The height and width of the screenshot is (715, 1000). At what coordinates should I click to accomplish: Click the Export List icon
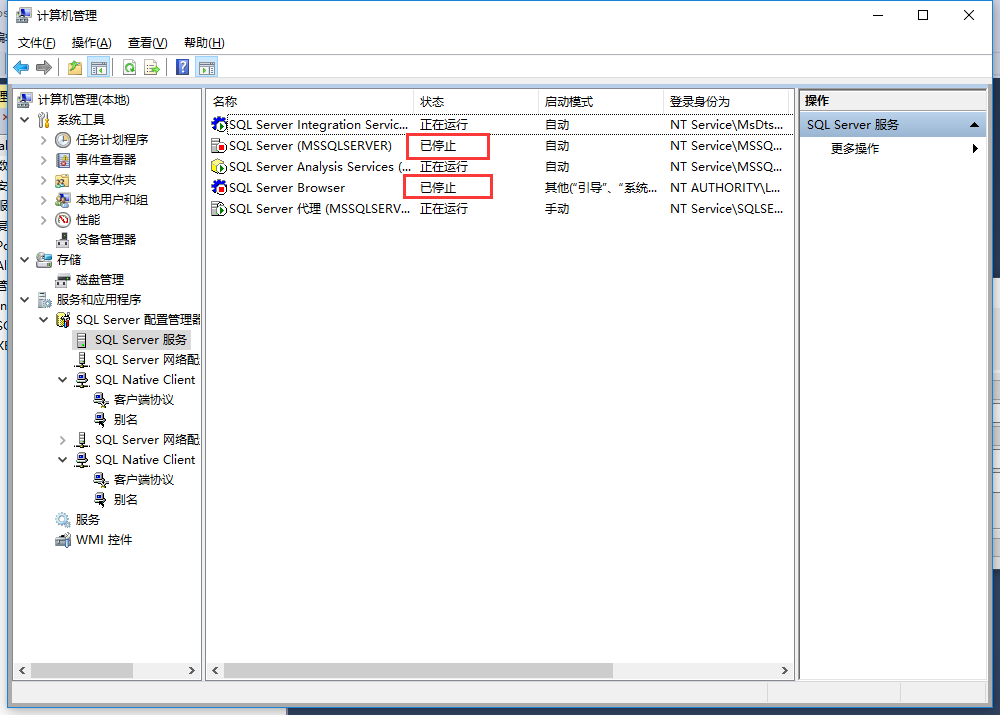click(x=151, y=67)
